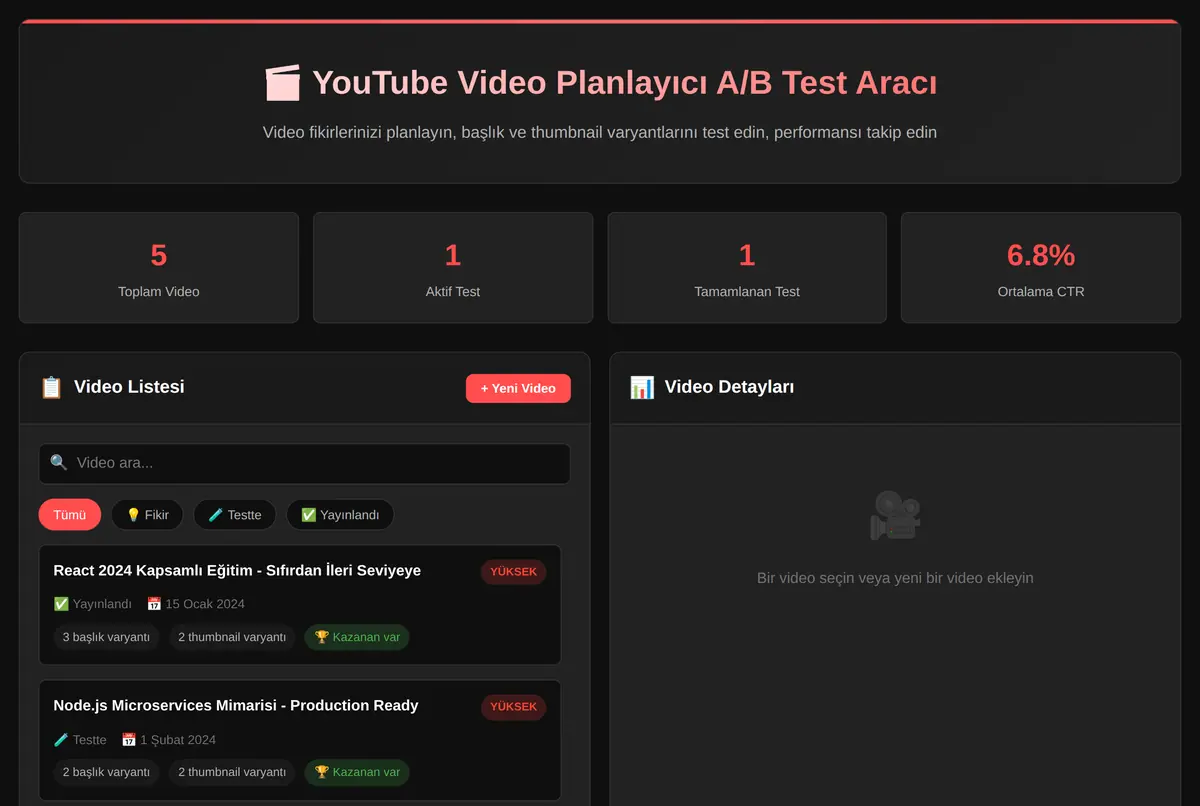
Task: Click 2 thumbnail varyantı on the React card
Action: click(232, 637)
